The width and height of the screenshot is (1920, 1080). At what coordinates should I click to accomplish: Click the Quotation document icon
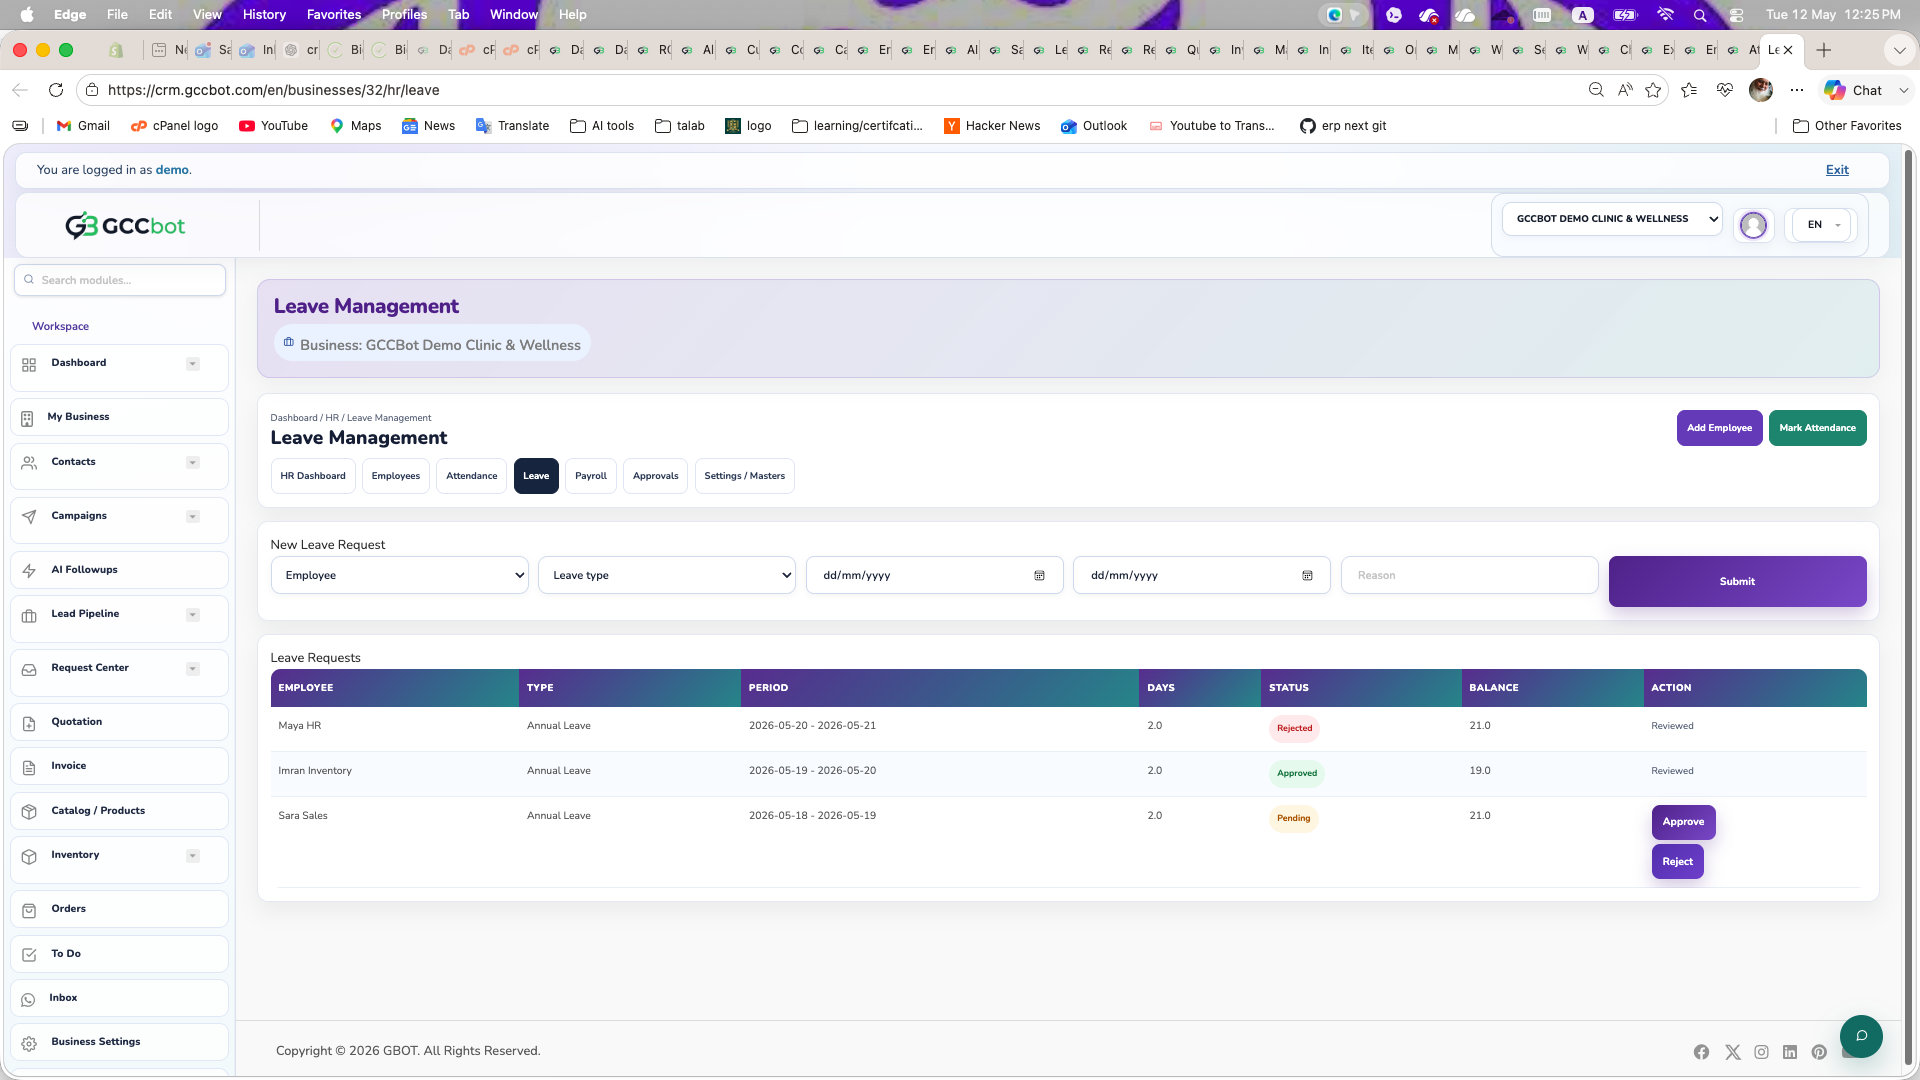(29, 723)
